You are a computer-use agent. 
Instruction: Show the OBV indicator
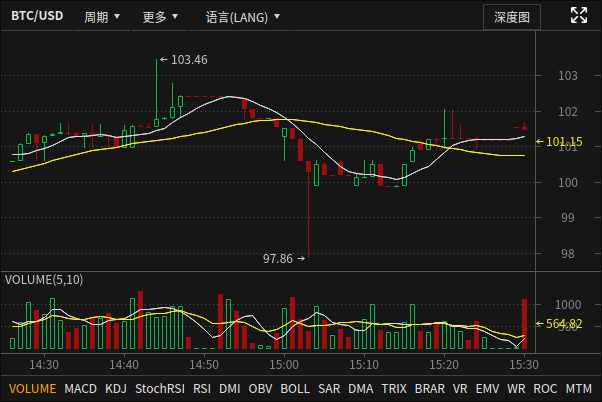pos(260,389)
